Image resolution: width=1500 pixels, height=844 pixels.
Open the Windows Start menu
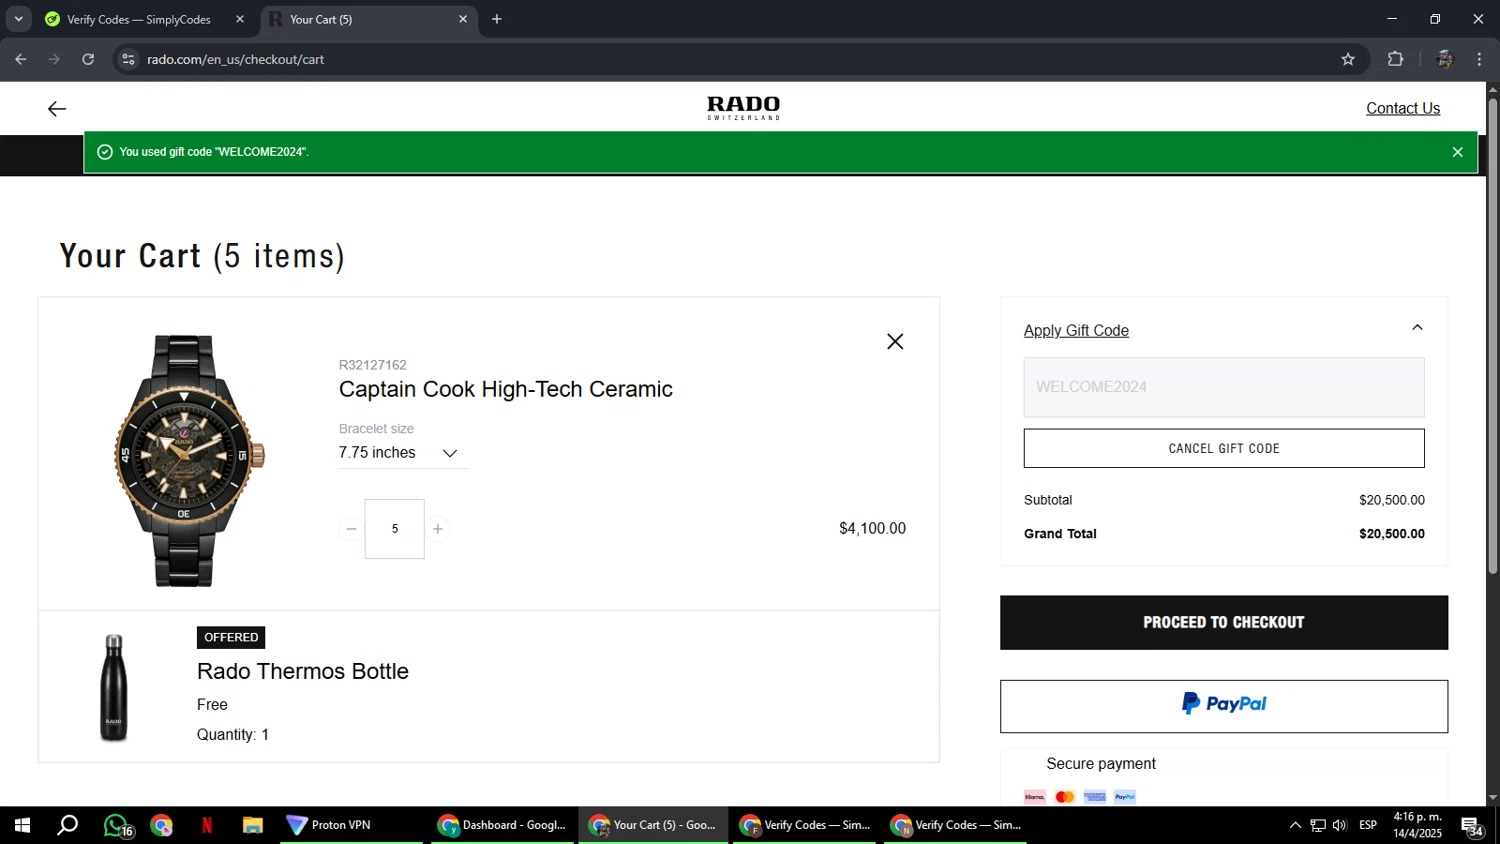tap(22, 825)
